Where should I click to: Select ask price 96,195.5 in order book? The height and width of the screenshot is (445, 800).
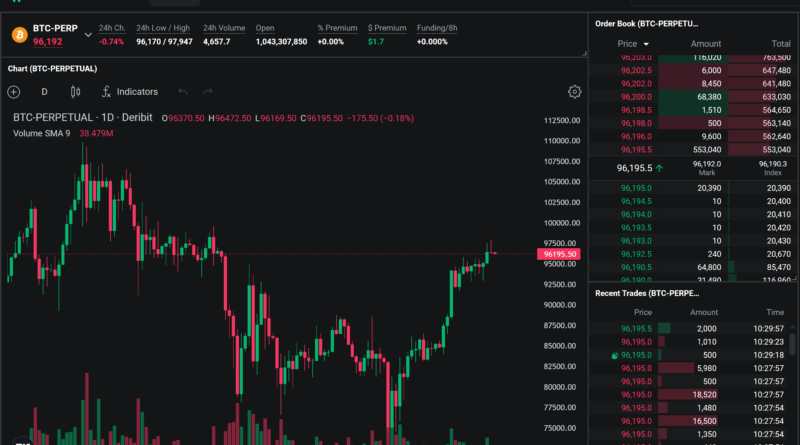click(x=636, y=150)
